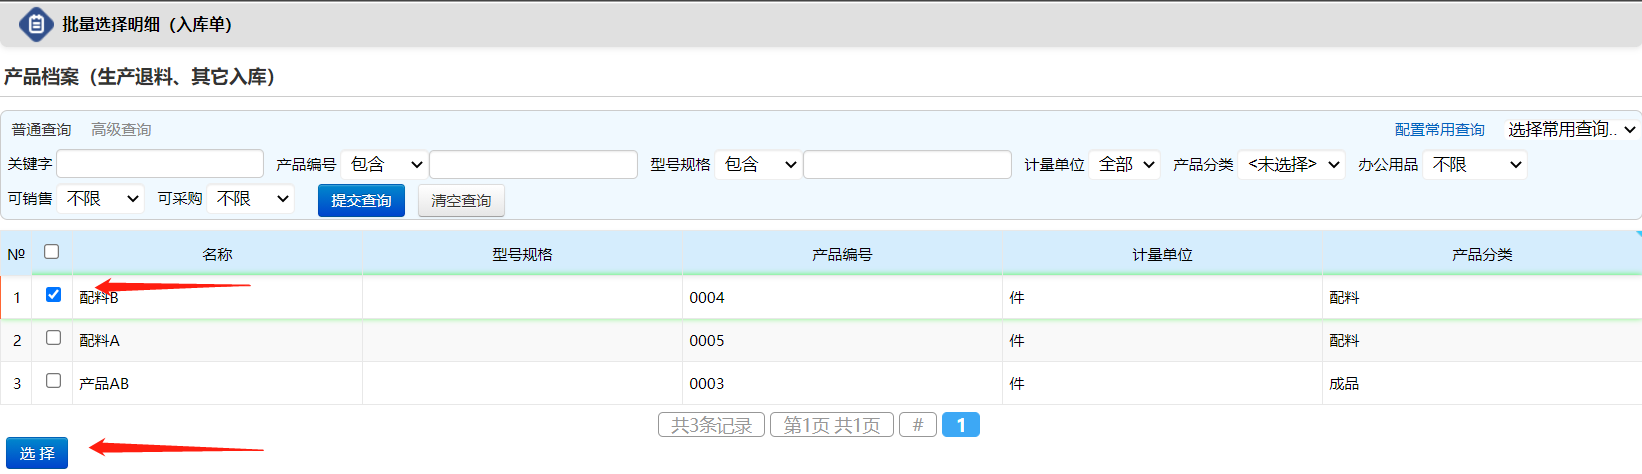Open the 计量单位 dropdown
This screenshot has width=1642, height=474.
[1125, 165]
